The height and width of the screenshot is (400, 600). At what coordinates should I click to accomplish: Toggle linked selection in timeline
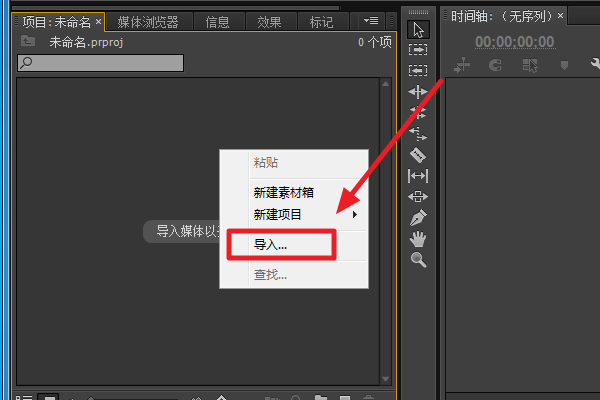tap(530, 65)
